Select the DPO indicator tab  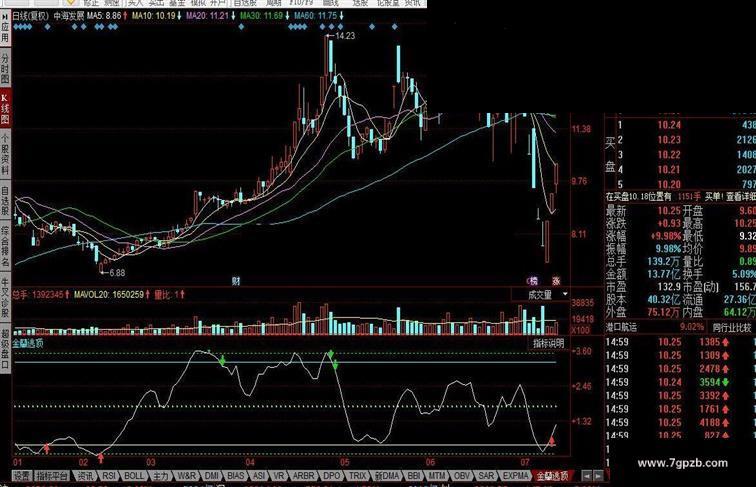click(331, 476)
